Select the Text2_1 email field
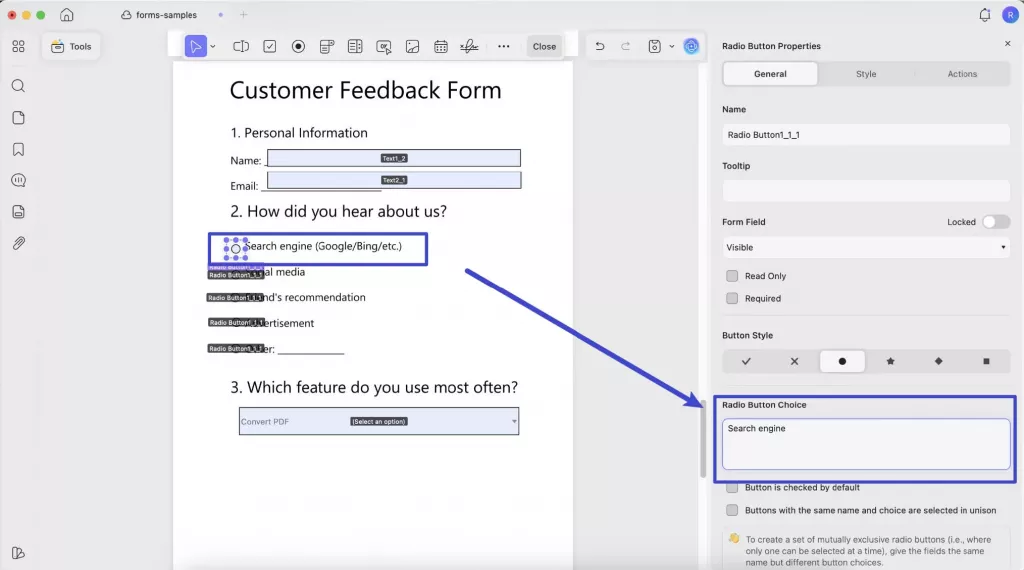The width and height of the screenshot is (1024, 570). 394,180
